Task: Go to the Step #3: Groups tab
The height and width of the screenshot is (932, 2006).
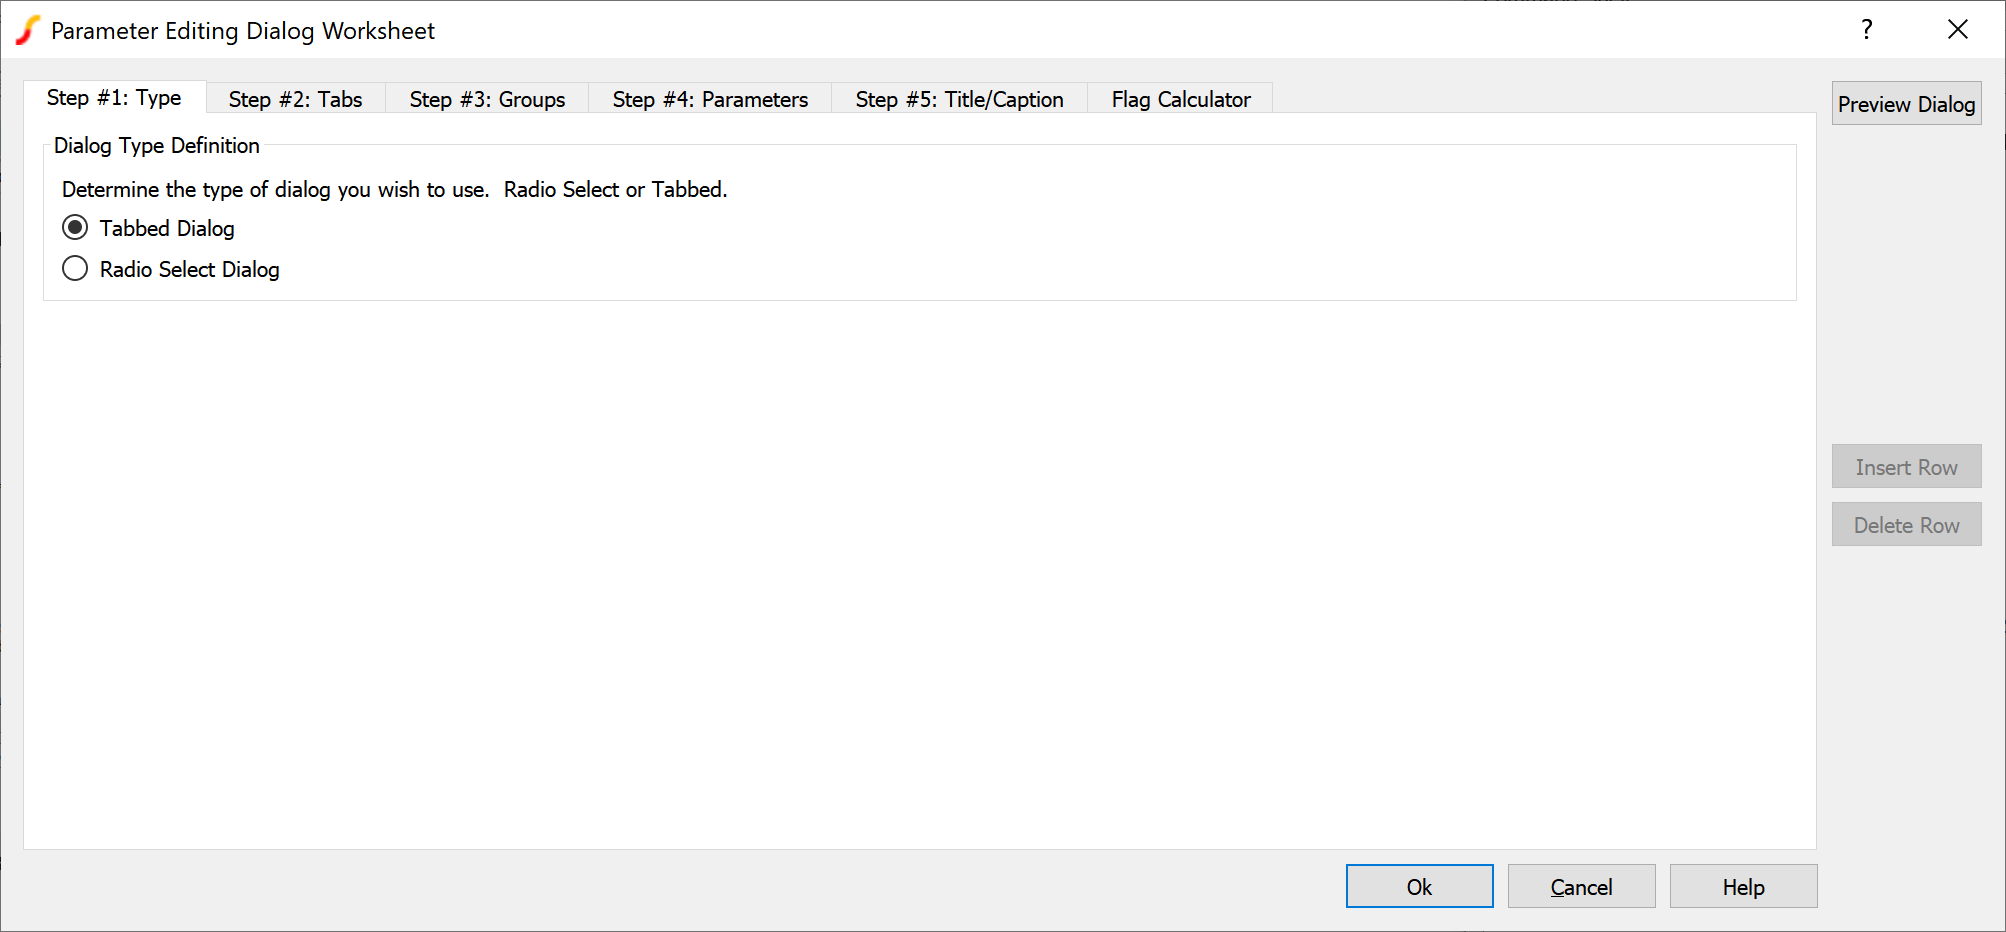Action: 487,100
